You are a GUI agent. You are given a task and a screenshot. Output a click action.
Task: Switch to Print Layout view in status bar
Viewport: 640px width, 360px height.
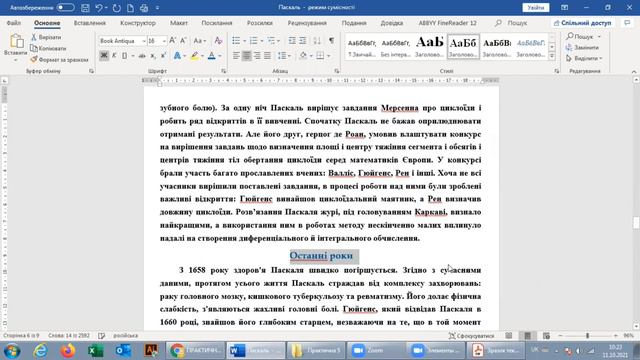[x=527, y=336]
